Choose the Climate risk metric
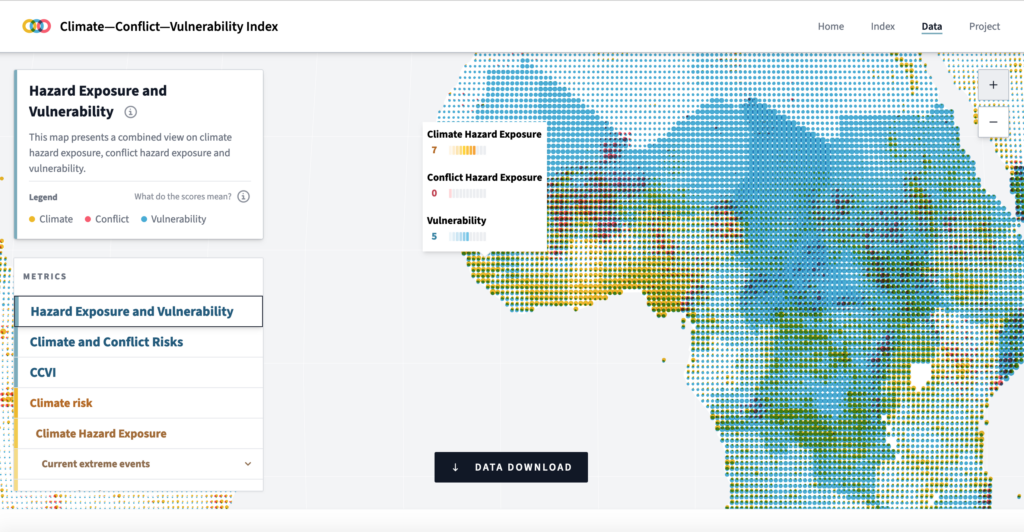1024x532 pixels. coord(61,403)
